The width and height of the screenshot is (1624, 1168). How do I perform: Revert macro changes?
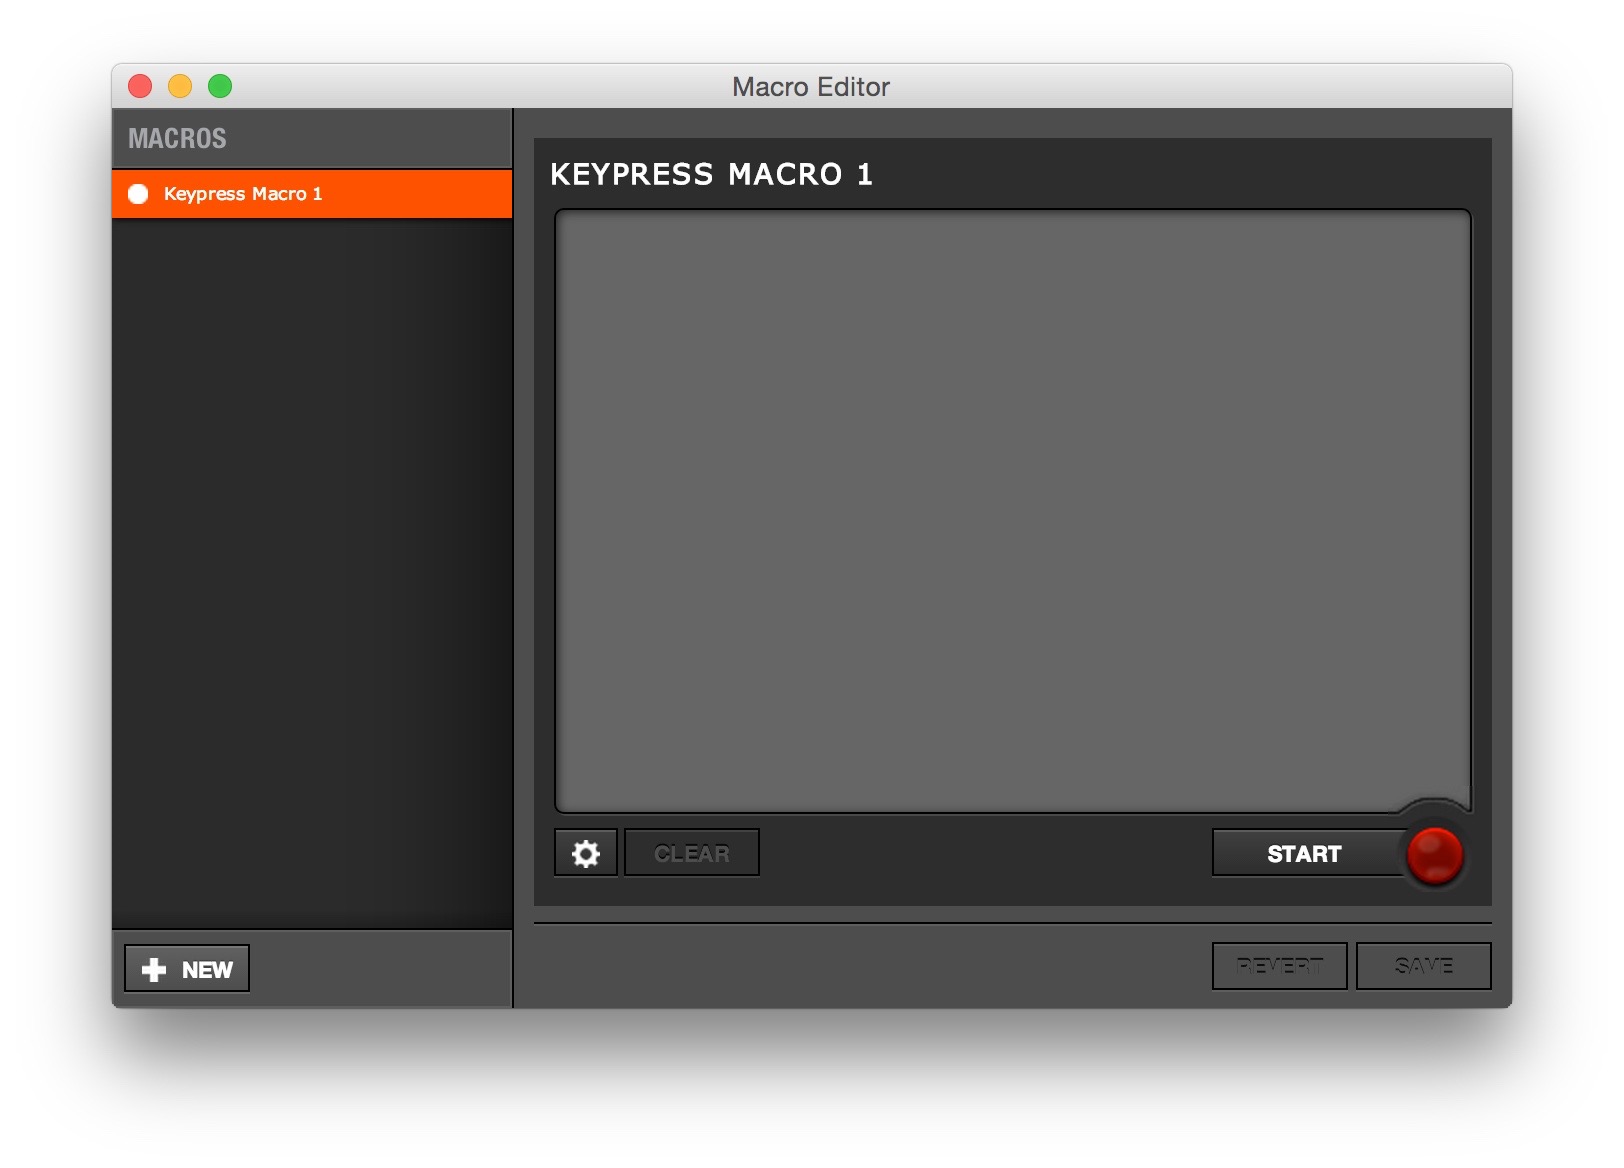click(1279, 966)
